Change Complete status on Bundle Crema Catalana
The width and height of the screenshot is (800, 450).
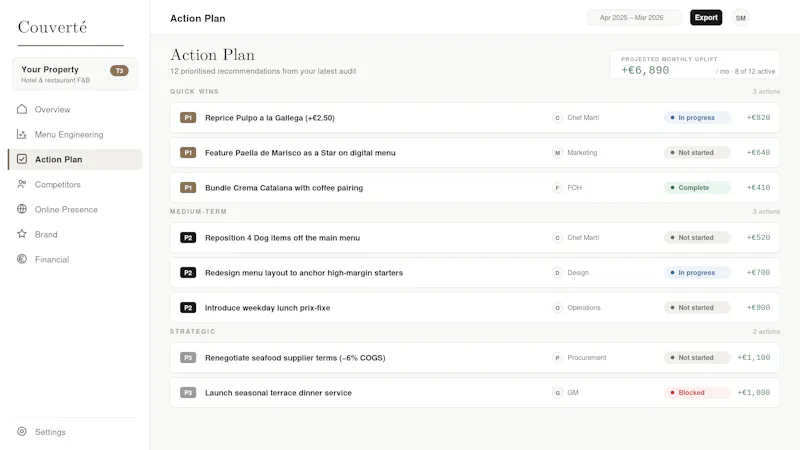(697, 188)
